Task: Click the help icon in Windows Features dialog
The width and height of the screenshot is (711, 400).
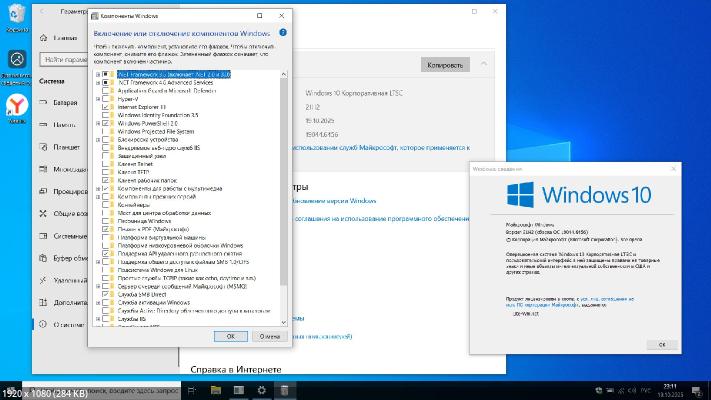Action: point(283,32)
